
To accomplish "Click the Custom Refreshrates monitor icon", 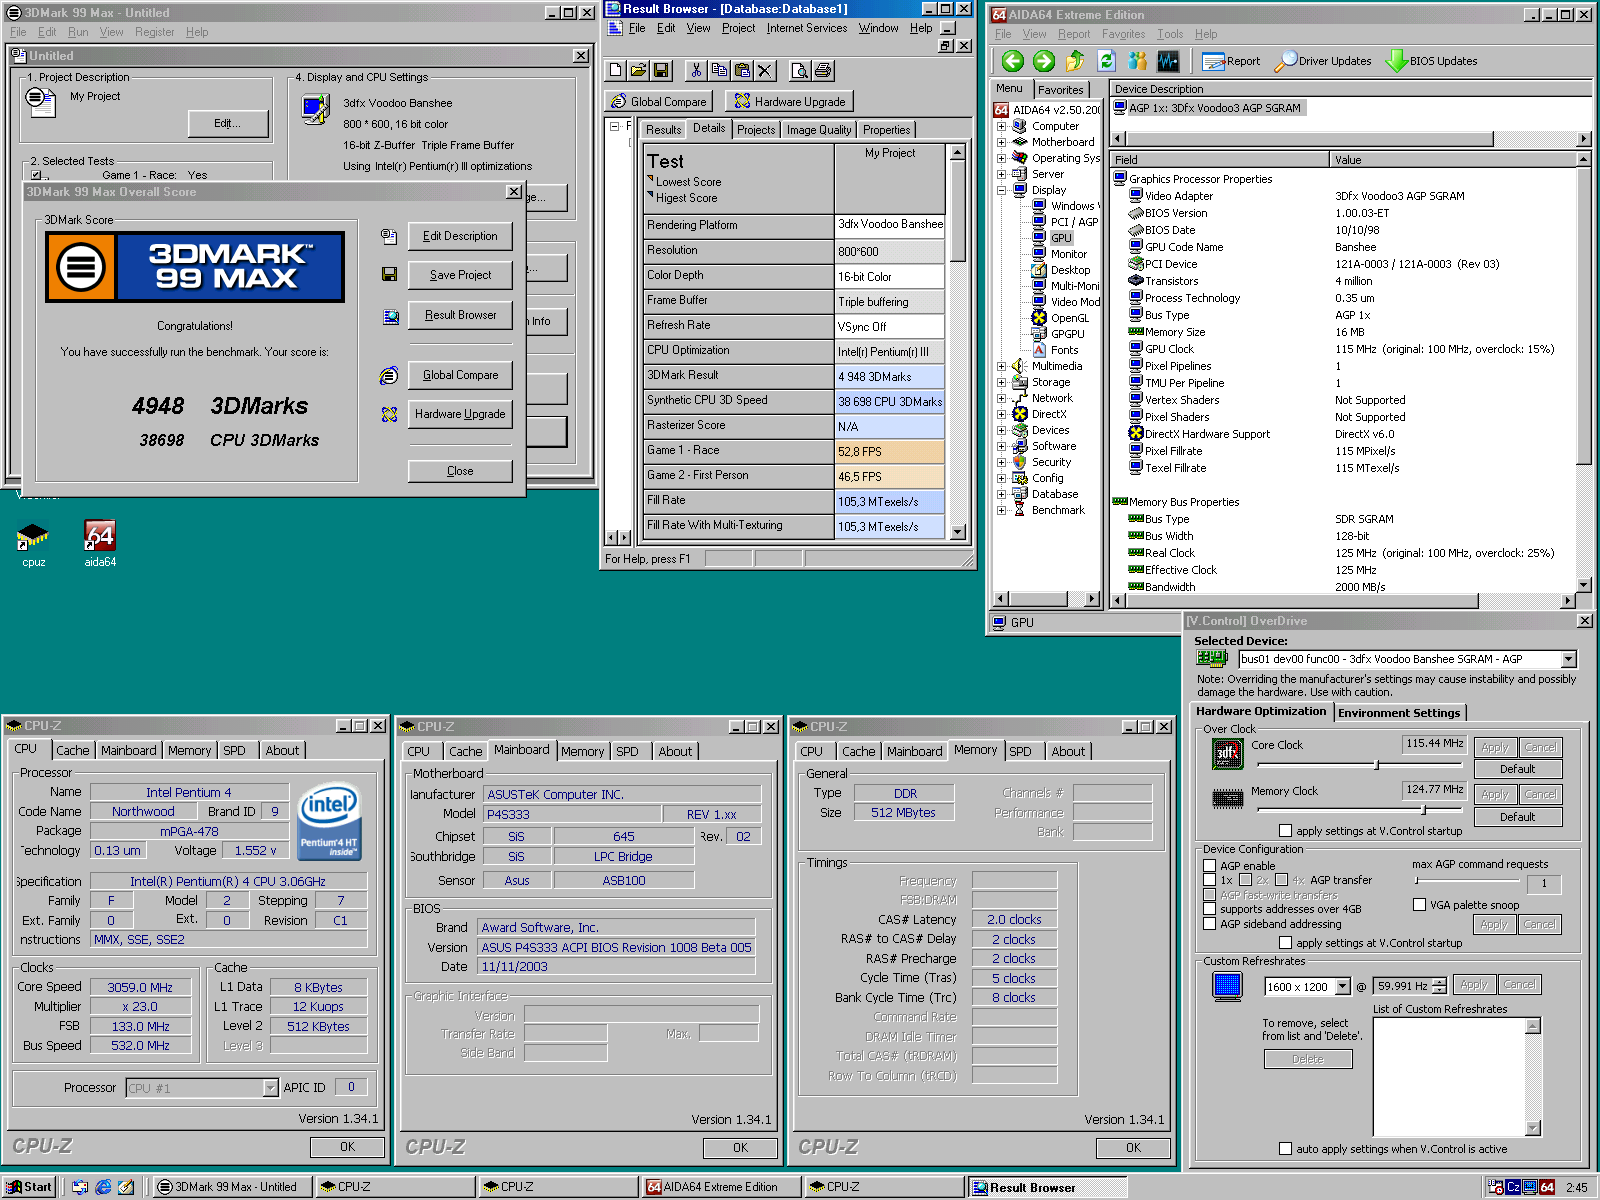I will coord(1227,986).
